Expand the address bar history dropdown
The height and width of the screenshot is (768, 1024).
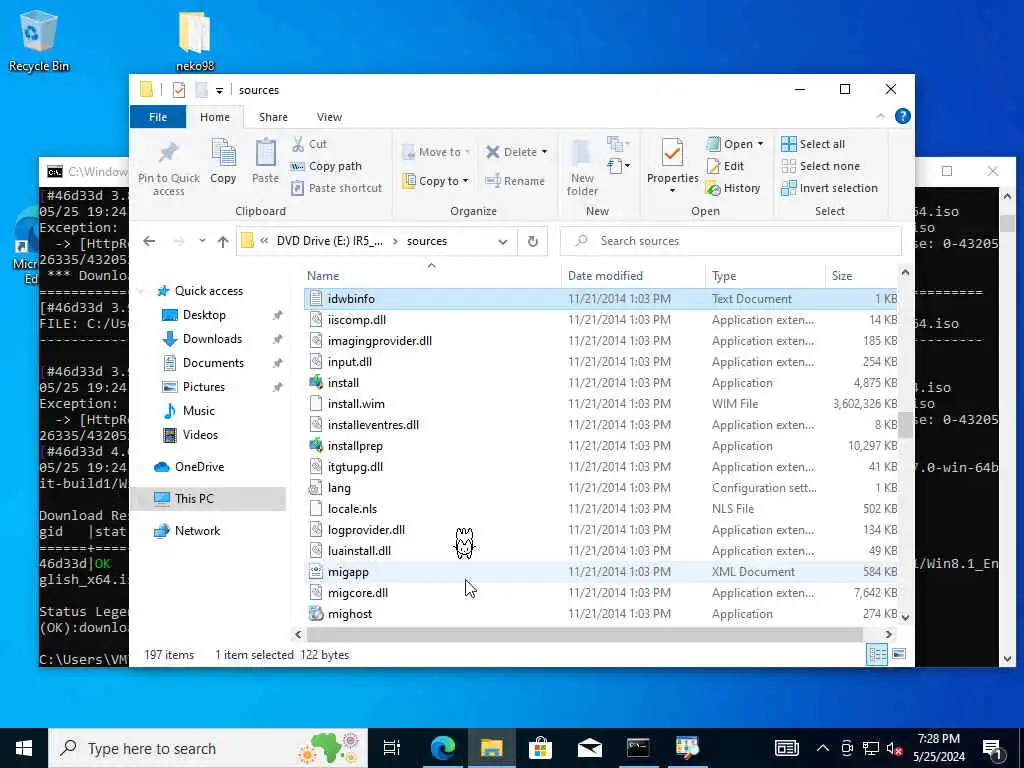click(503, 241)
